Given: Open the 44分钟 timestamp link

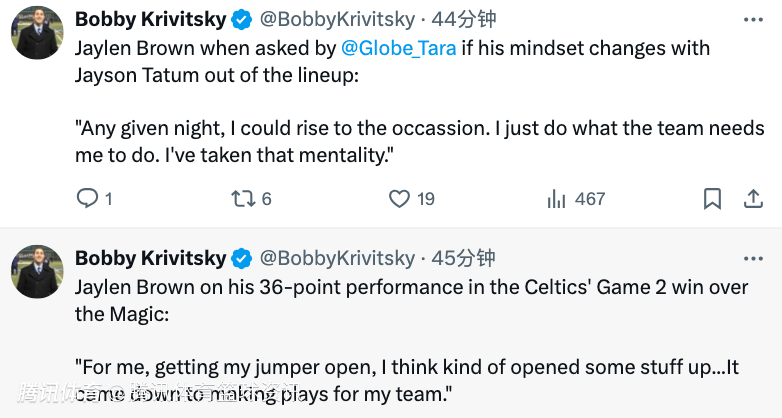Looking at the screenshot, I should coord(463,19).
